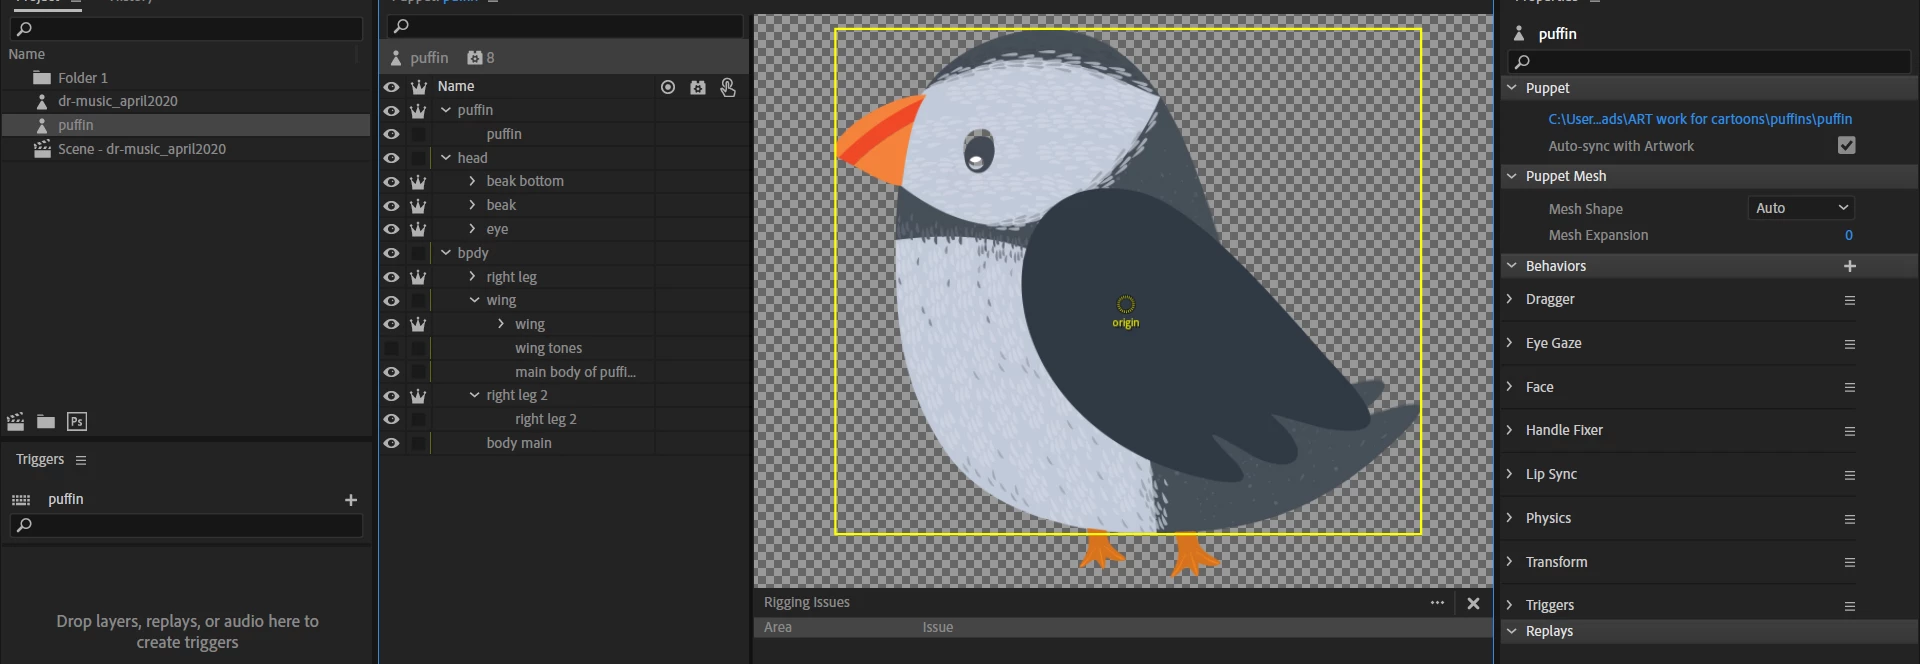
Task: Click the Mesh Expansion value 0
Action: [x=1849, y=235]
